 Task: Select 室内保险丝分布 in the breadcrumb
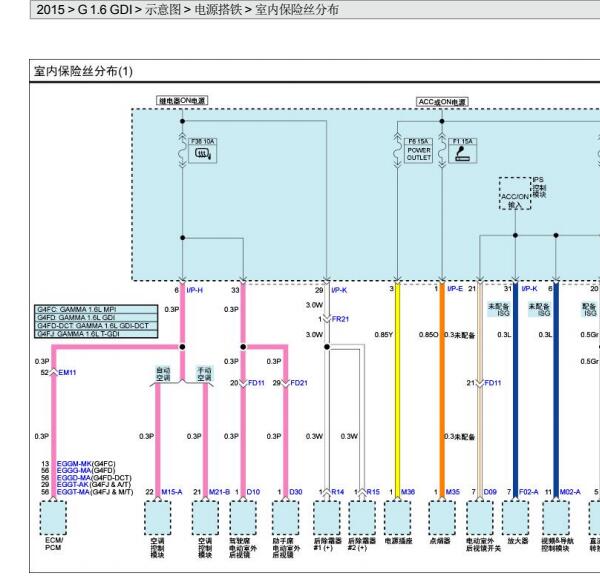pyautogui.click(x=297, y=10)
